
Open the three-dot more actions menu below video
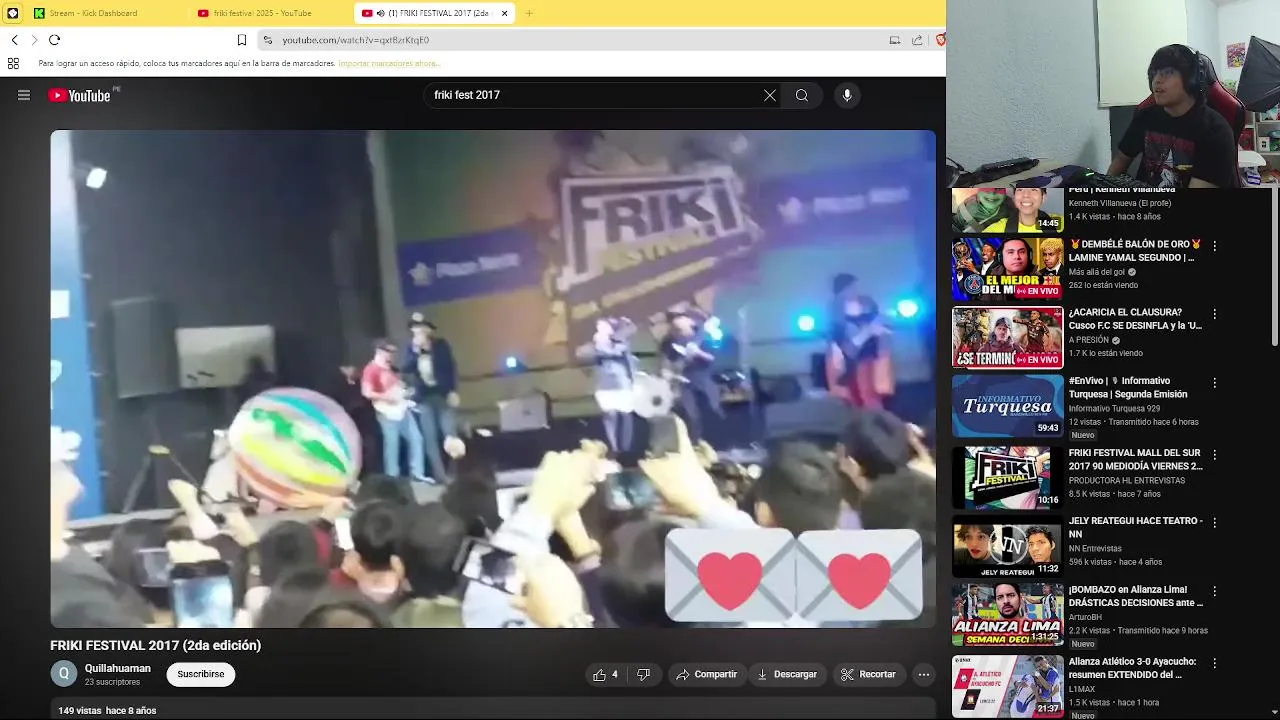coord(924,674)
